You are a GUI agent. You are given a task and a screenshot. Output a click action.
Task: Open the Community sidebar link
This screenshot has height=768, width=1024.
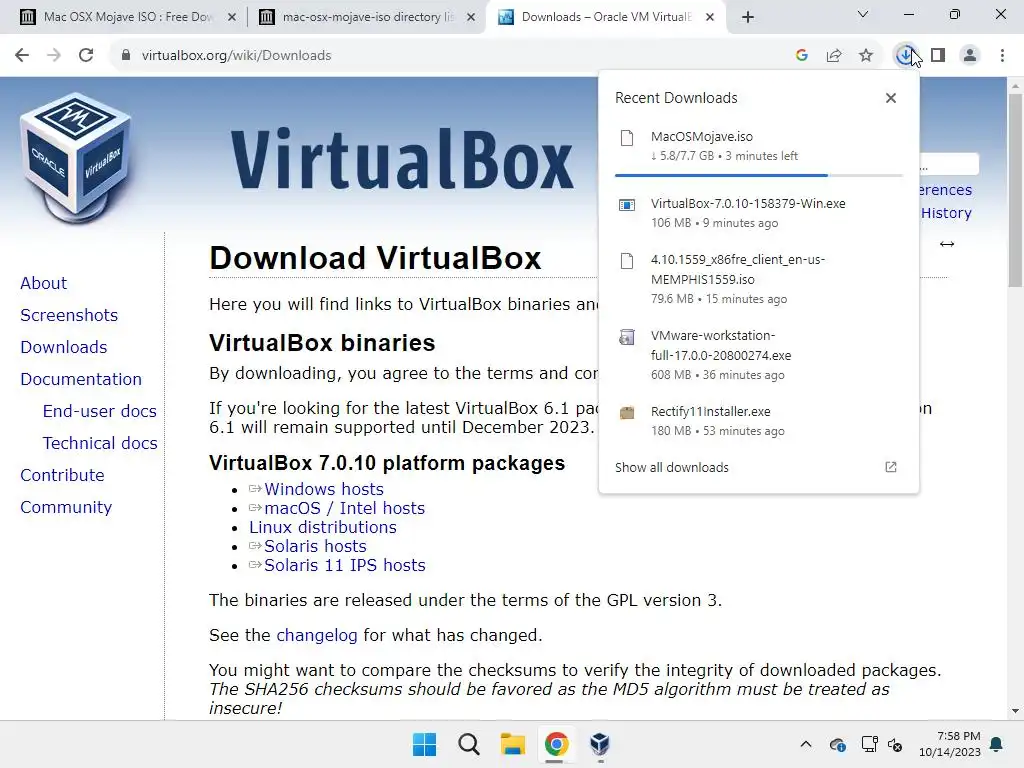pos(66,507)
